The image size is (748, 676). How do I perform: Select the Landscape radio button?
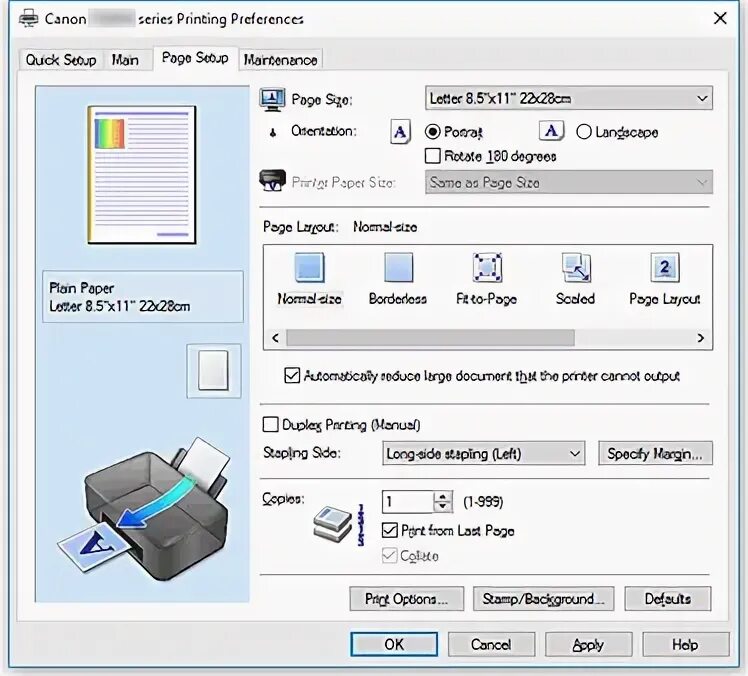(584, 132)
